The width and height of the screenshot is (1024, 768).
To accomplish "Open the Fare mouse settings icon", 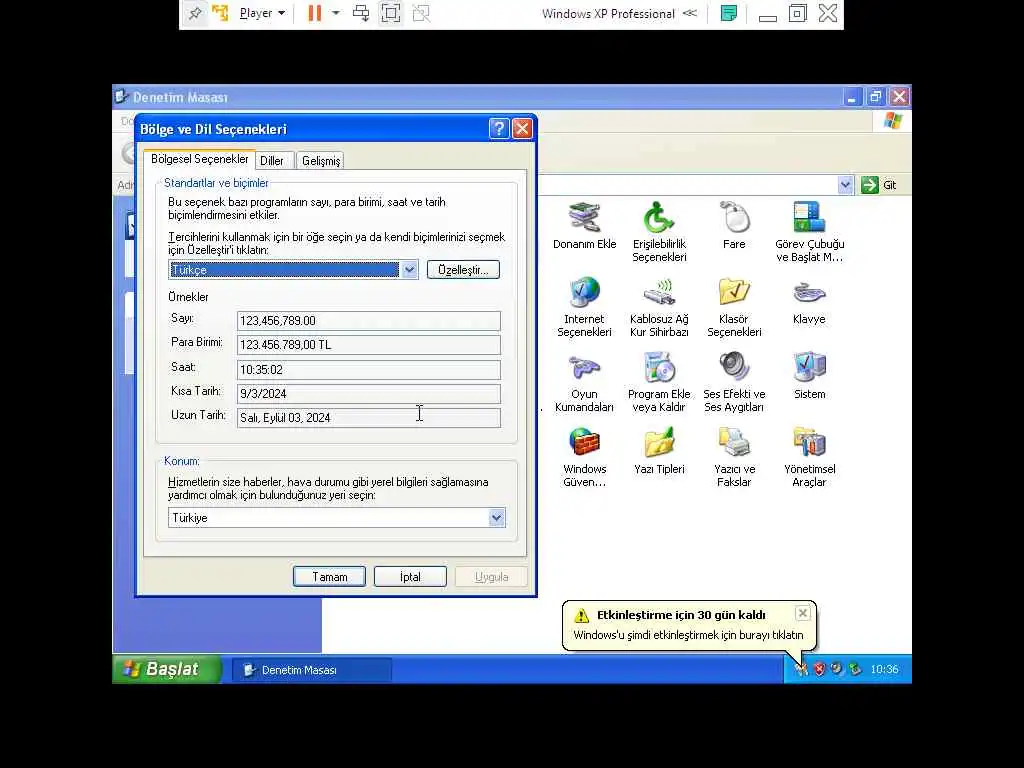I will [734, 225].
